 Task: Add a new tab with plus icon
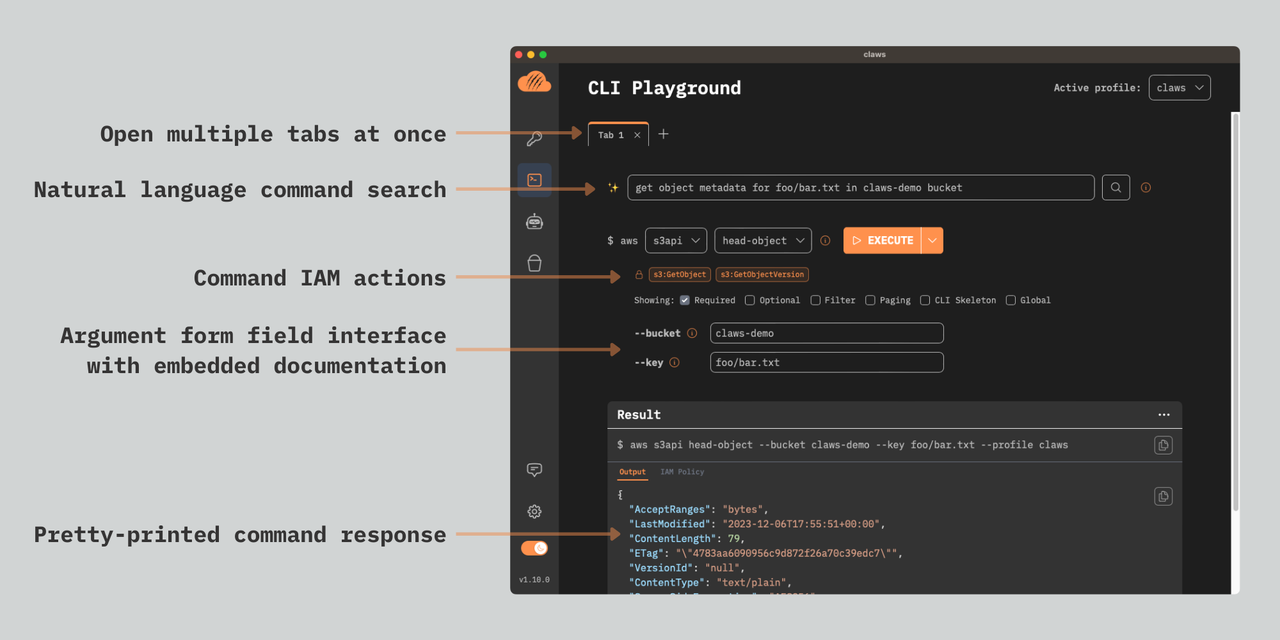point(663,134)
